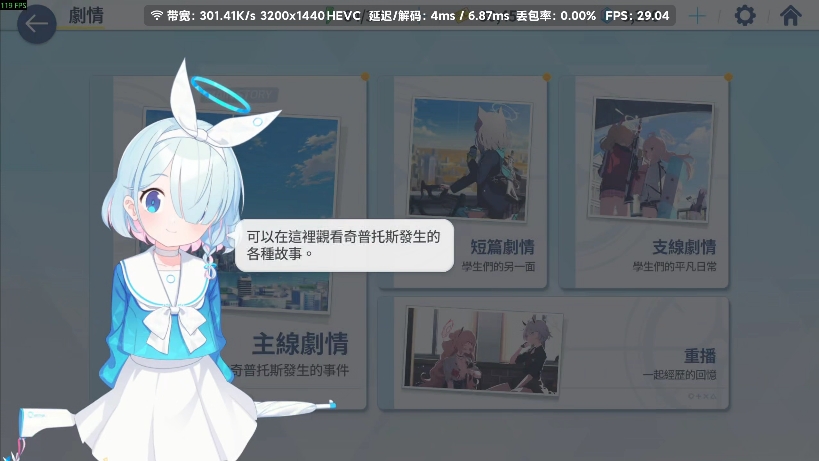Screen dimensions: 819x461
Task: Open the settings gear icon
Action: pos(745,16)
